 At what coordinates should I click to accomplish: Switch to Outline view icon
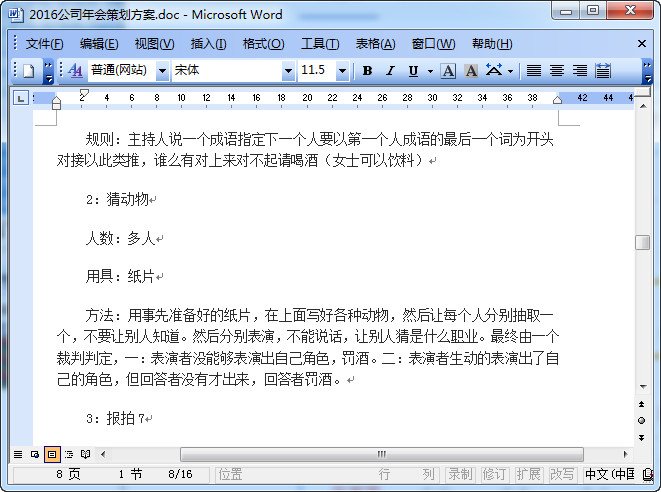pyautogui.click(x=69, y=454)
